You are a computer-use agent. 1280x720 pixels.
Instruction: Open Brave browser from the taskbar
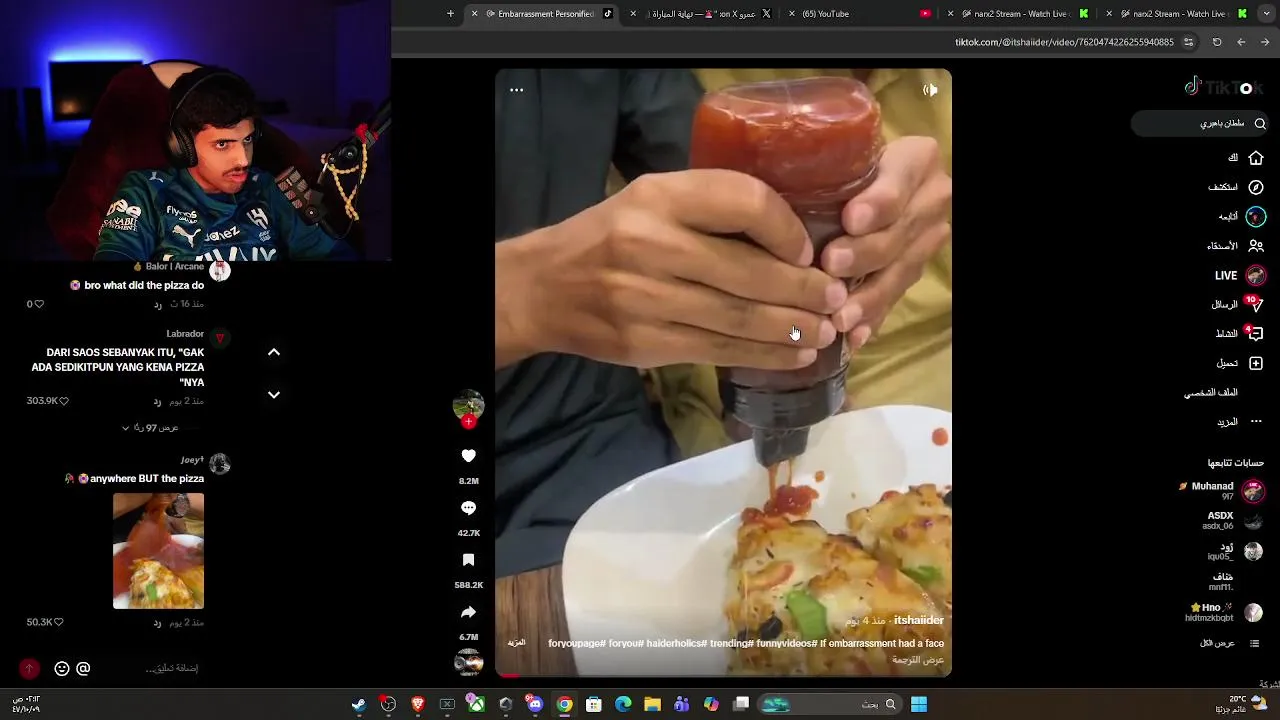click(418, 705)
